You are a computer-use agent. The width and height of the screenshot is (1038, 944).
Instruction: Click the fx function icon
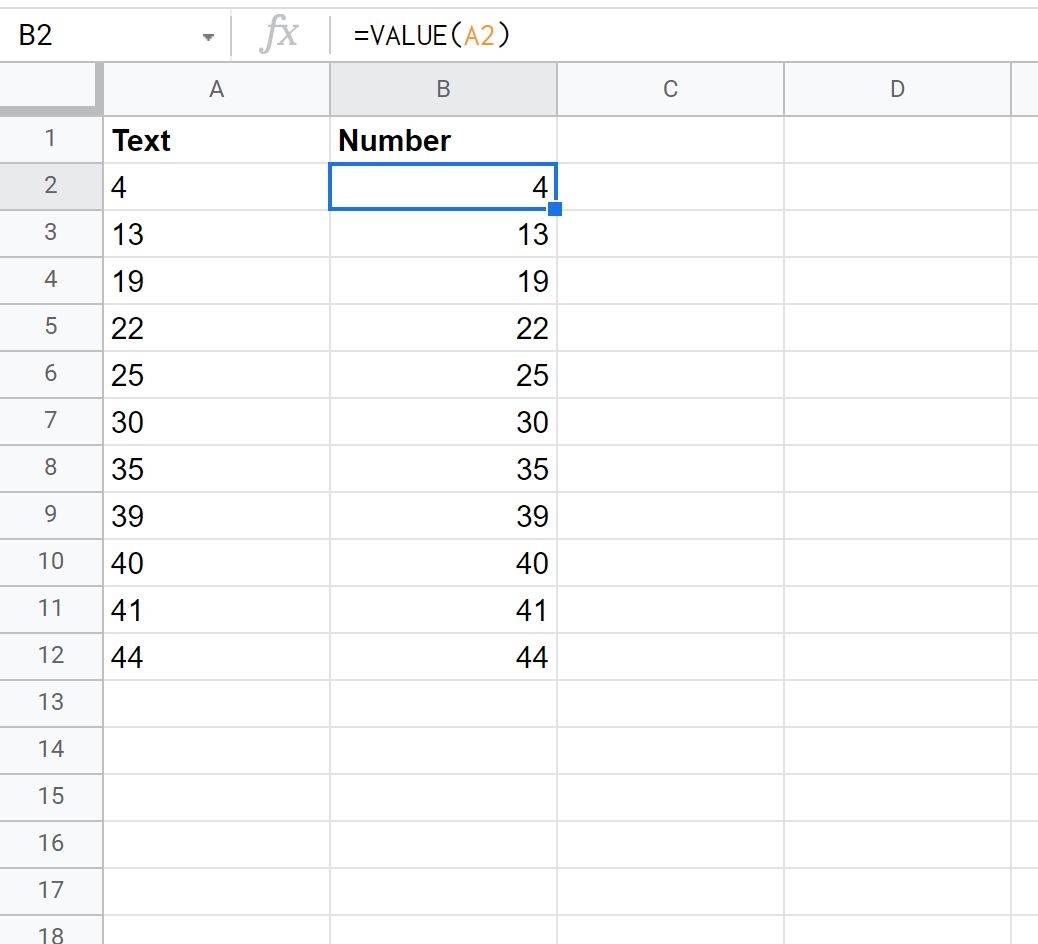tap(279, 36)
